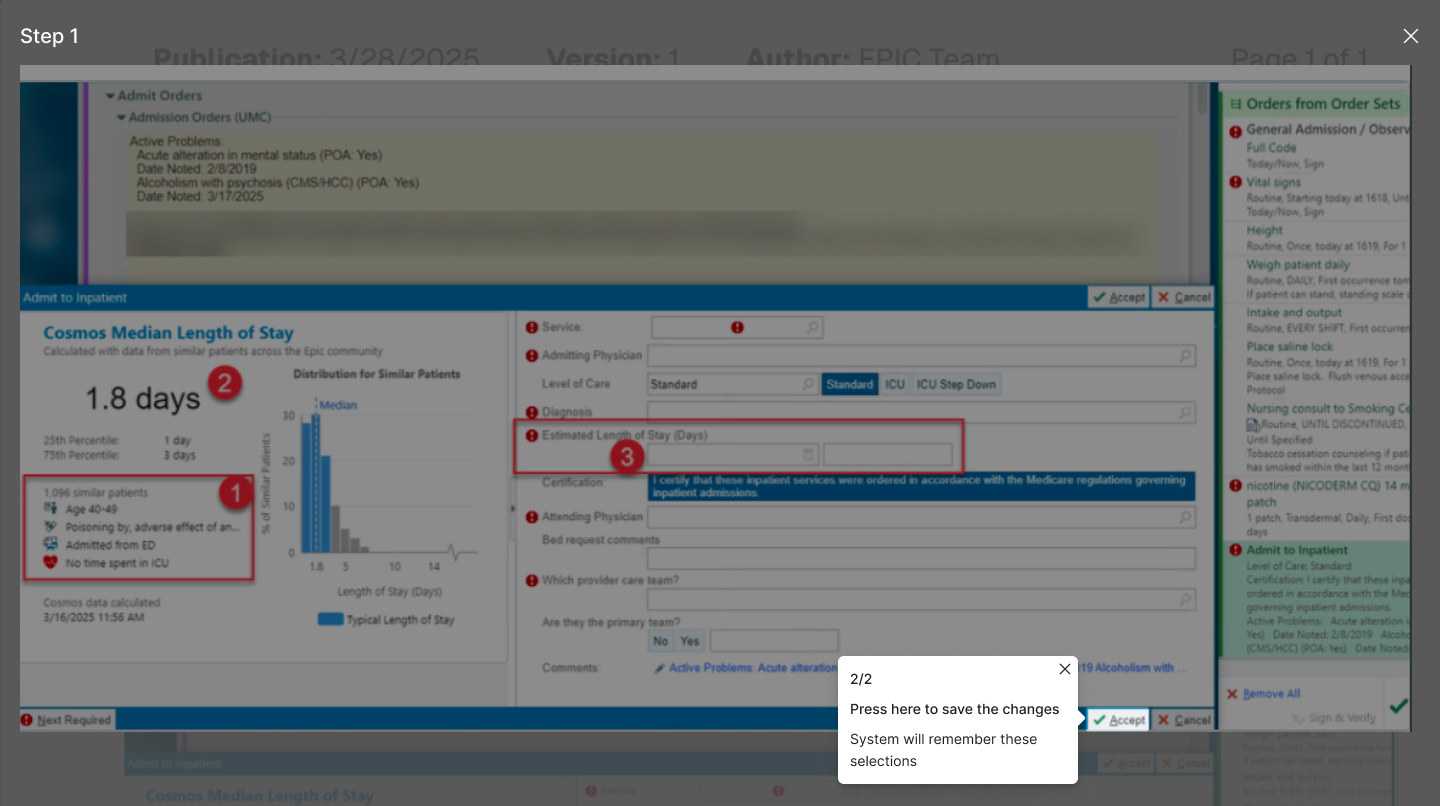Click the Service field search magnifier icon
Viewport: 1440px width, 806px height.
coord(812,327)
